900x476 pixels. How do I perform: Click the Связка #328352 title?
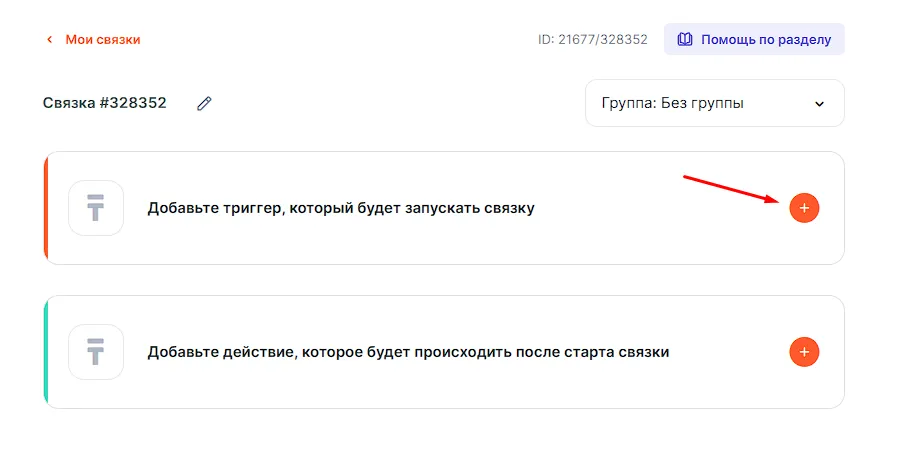point(105,103)
